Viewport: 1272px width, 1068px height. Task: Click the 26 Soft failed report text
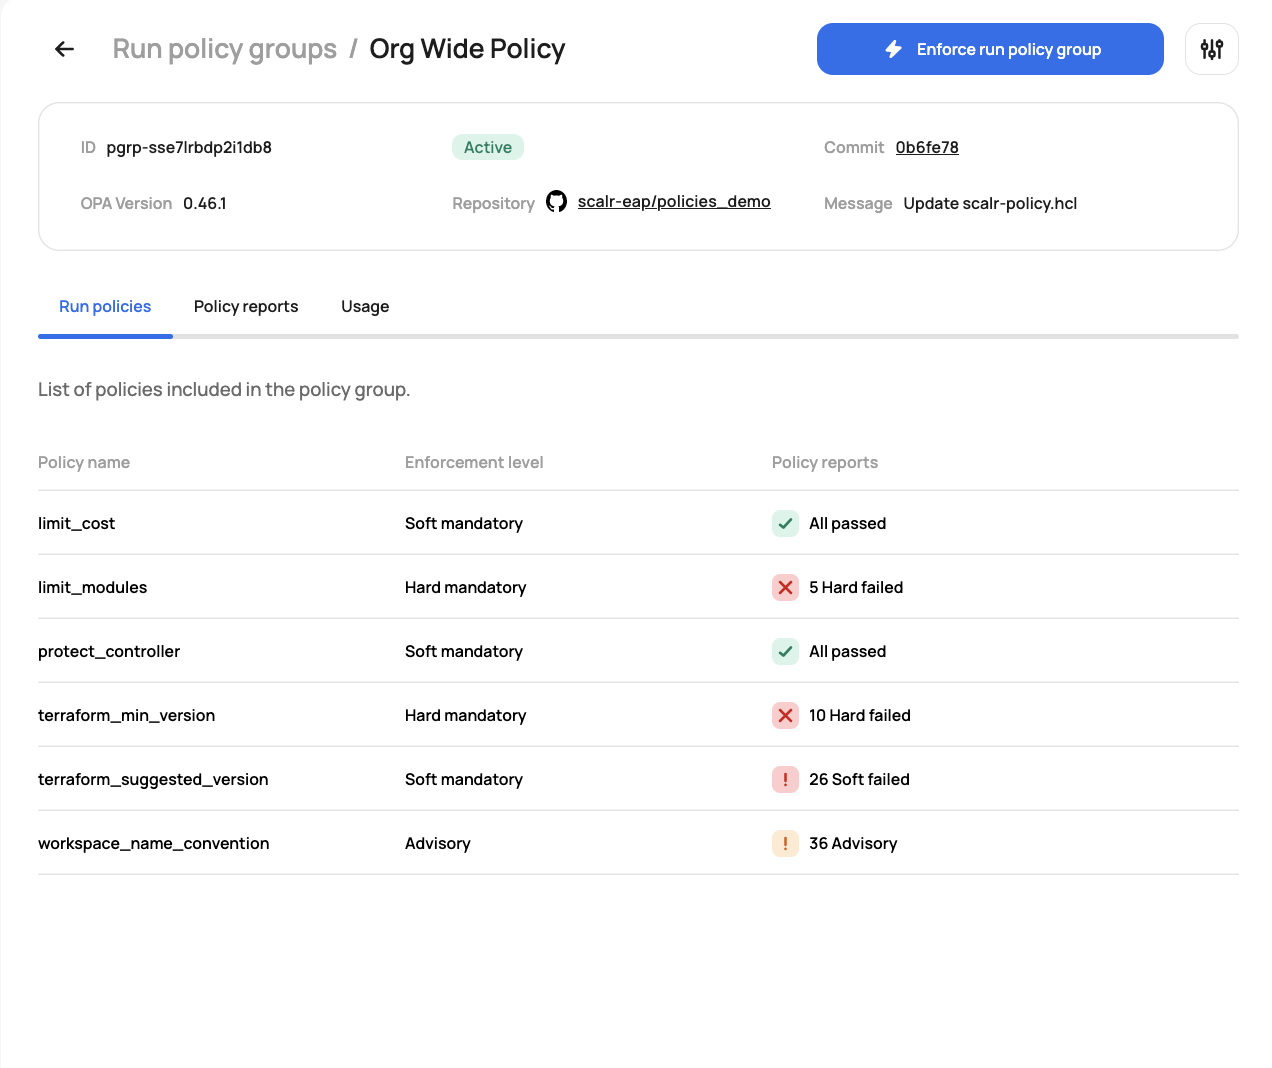(x=859, y=779)
